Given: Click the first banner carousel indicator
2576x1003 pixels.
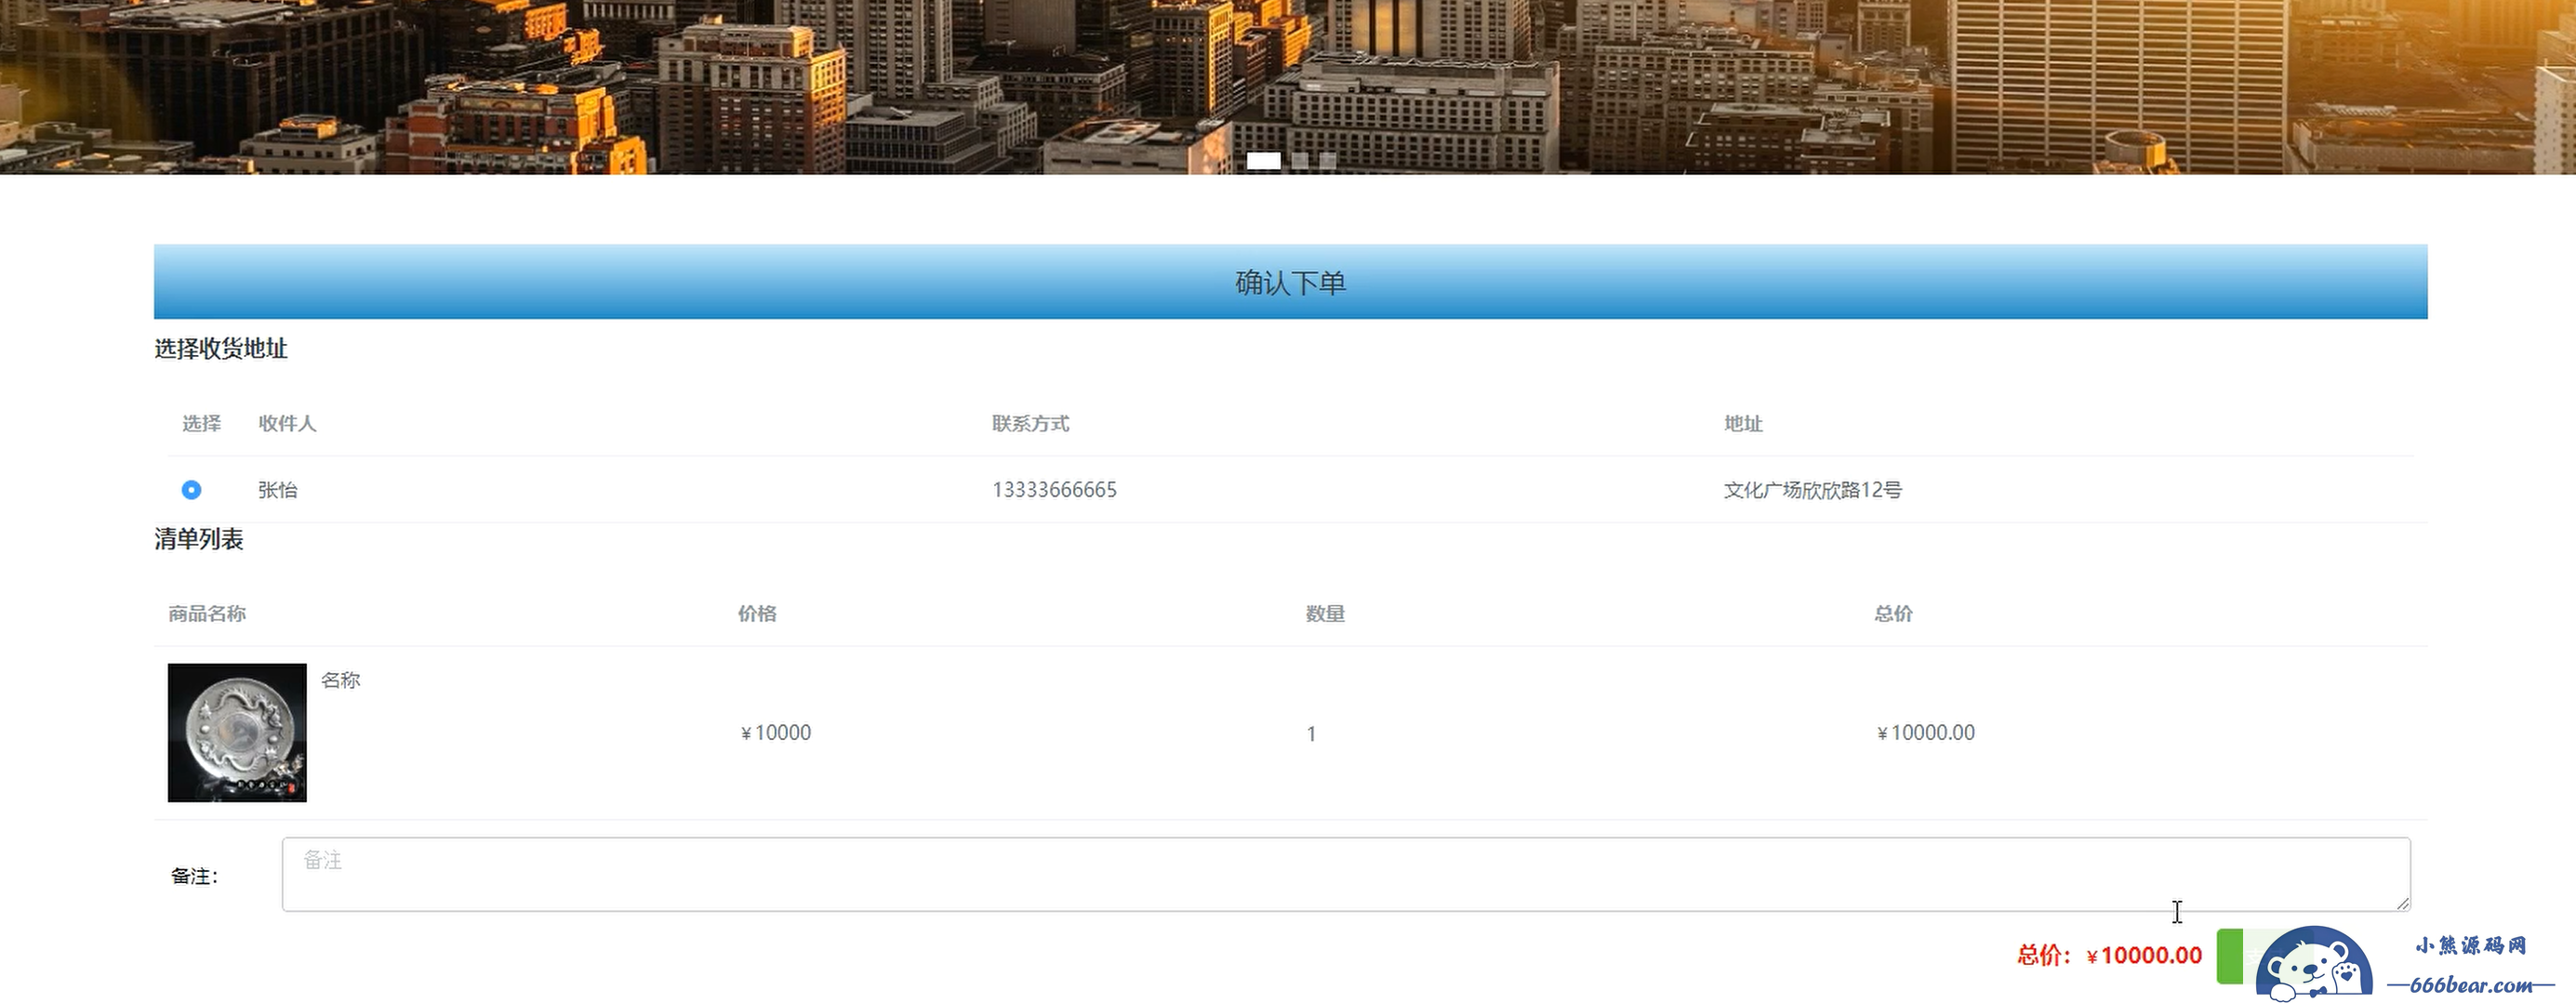Looking at the screenshot, I should click(1263, 160).
